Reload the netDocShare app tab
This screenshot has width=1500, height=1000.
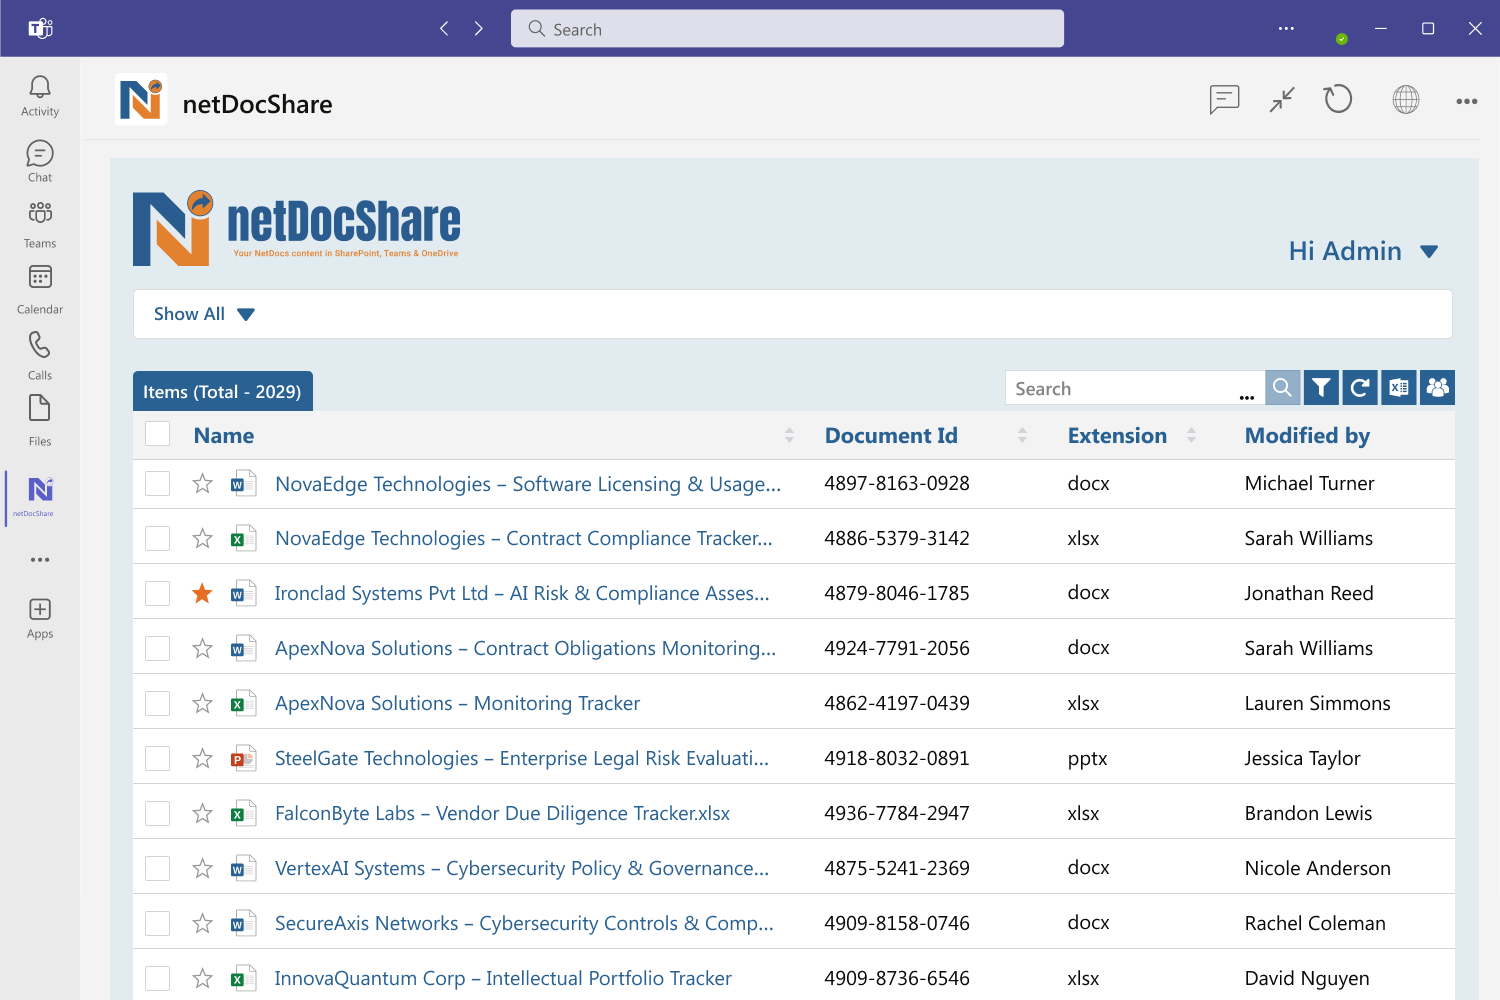[1338, 99]
